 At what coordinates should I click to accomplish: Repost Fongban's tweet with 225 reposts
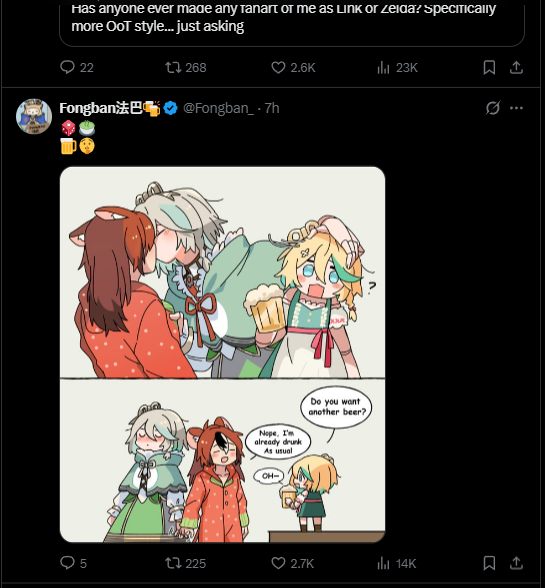tap(186, 563)
